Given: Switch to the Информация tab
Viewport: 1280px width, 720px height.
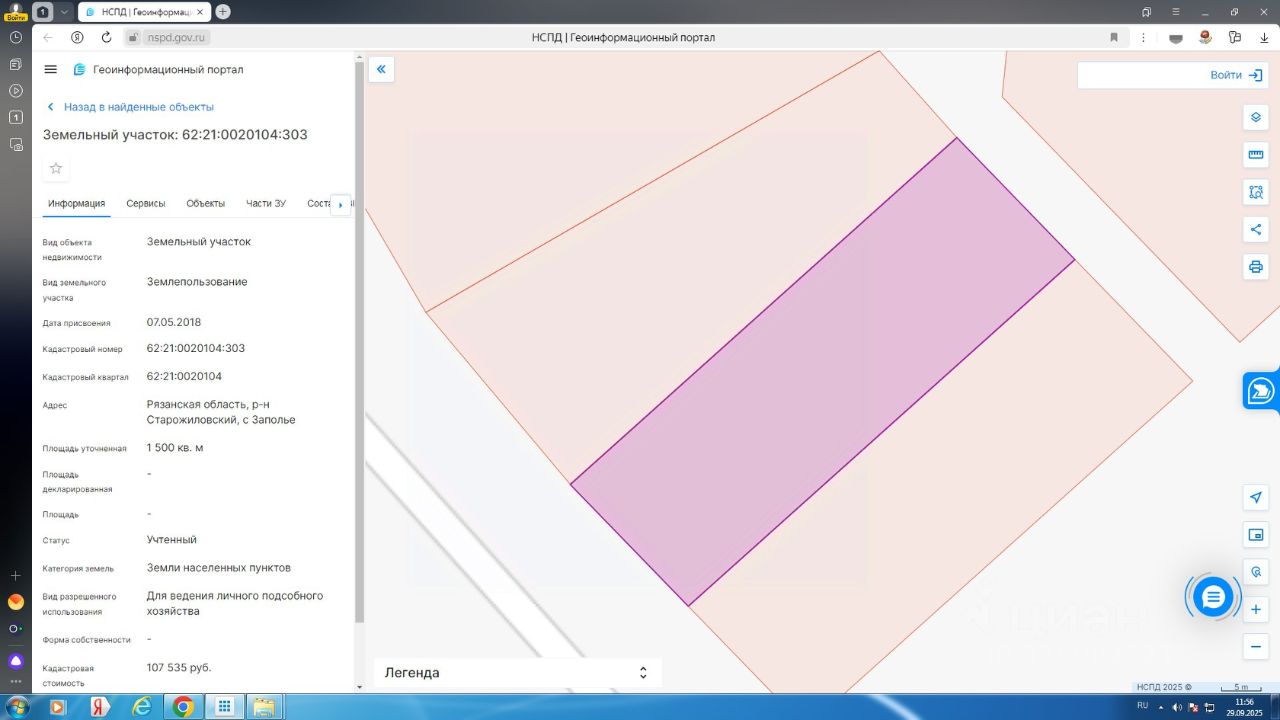Looking at the screenshot, I should pyautogui.click(x=76, y=204).
